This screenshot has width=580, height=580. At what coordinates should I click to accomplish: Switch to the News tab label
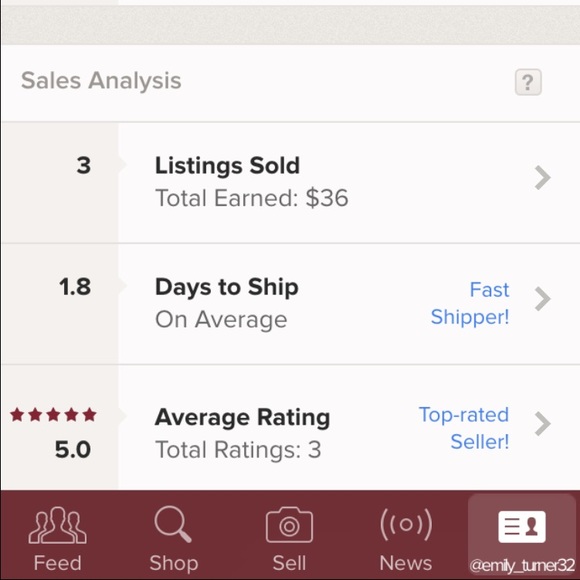click(x=406, y=563)
